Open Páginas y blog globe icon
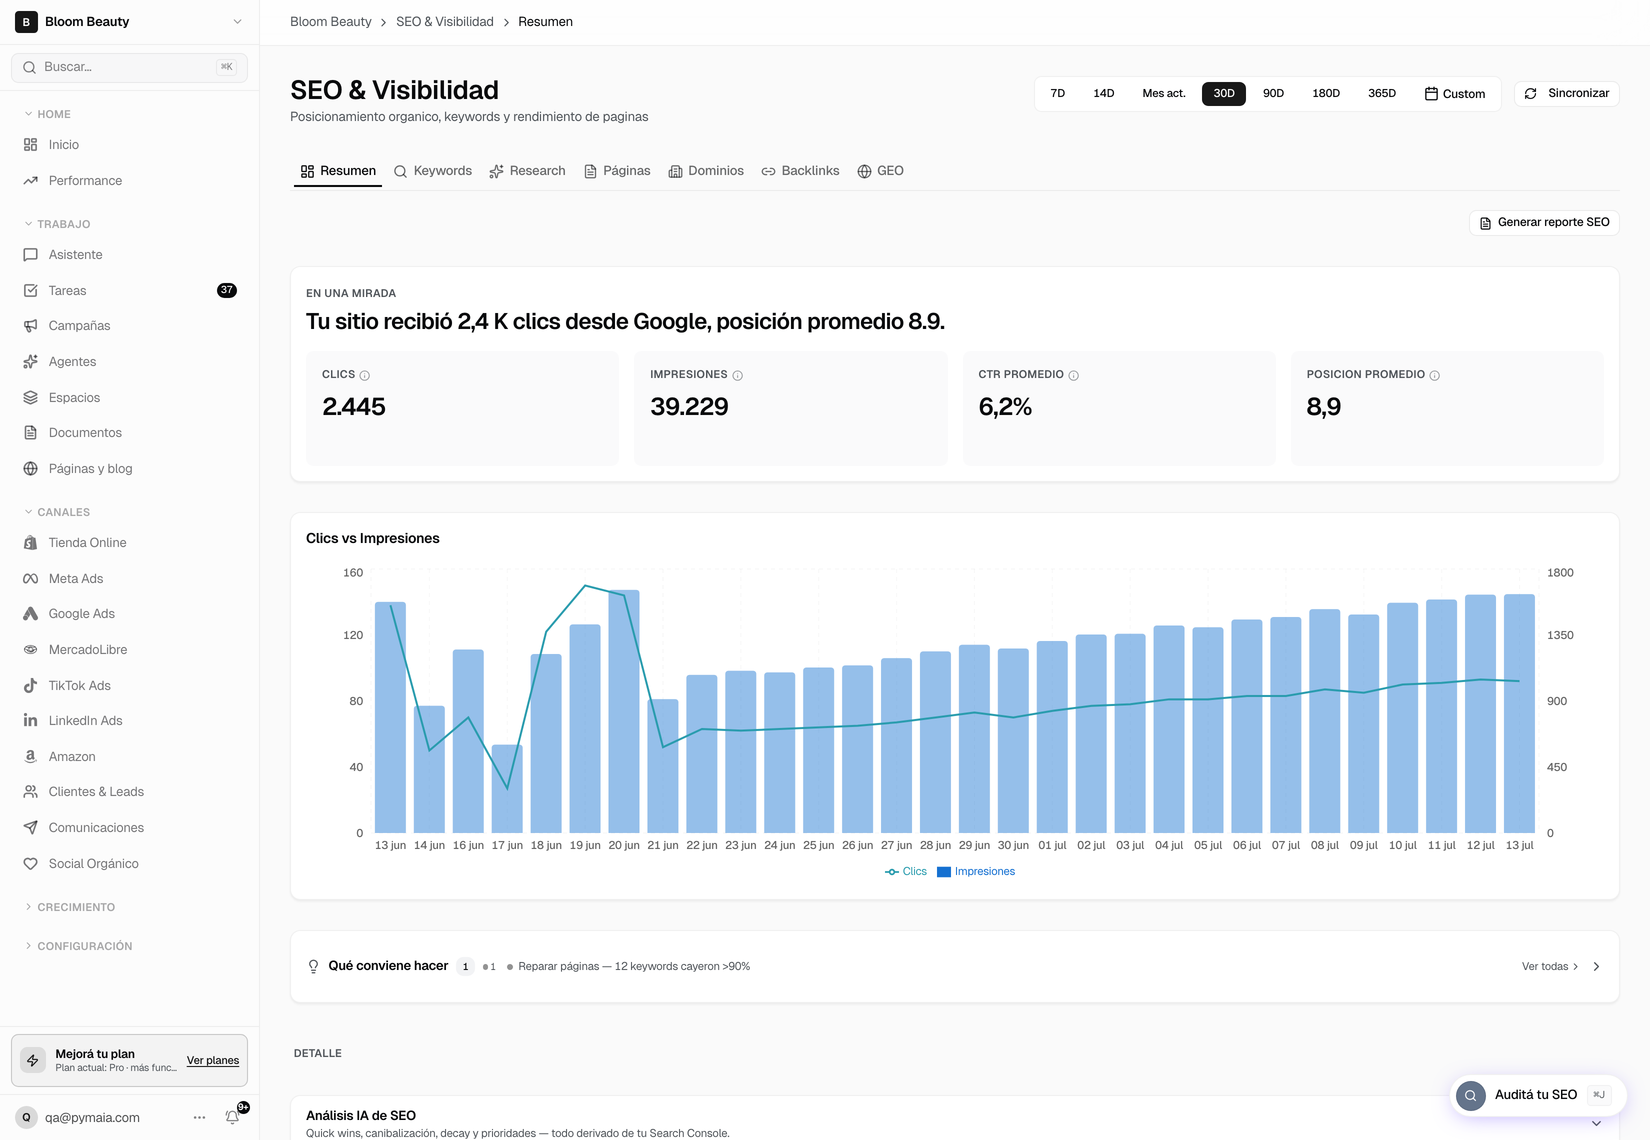Image resolution: width=1650 pixels, height=1140 pixels. (30, 469)
